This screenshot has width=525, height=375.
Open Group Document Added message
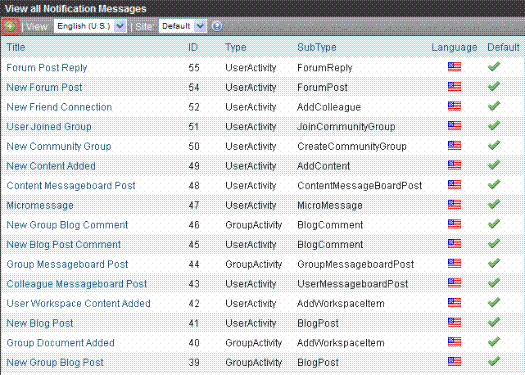60,343
